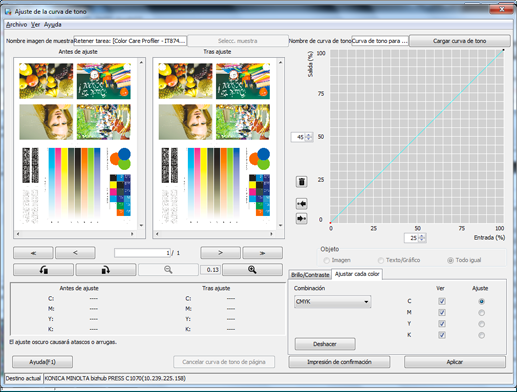Rotate image counterclockwise with rotate-left icon

(43, 270)
